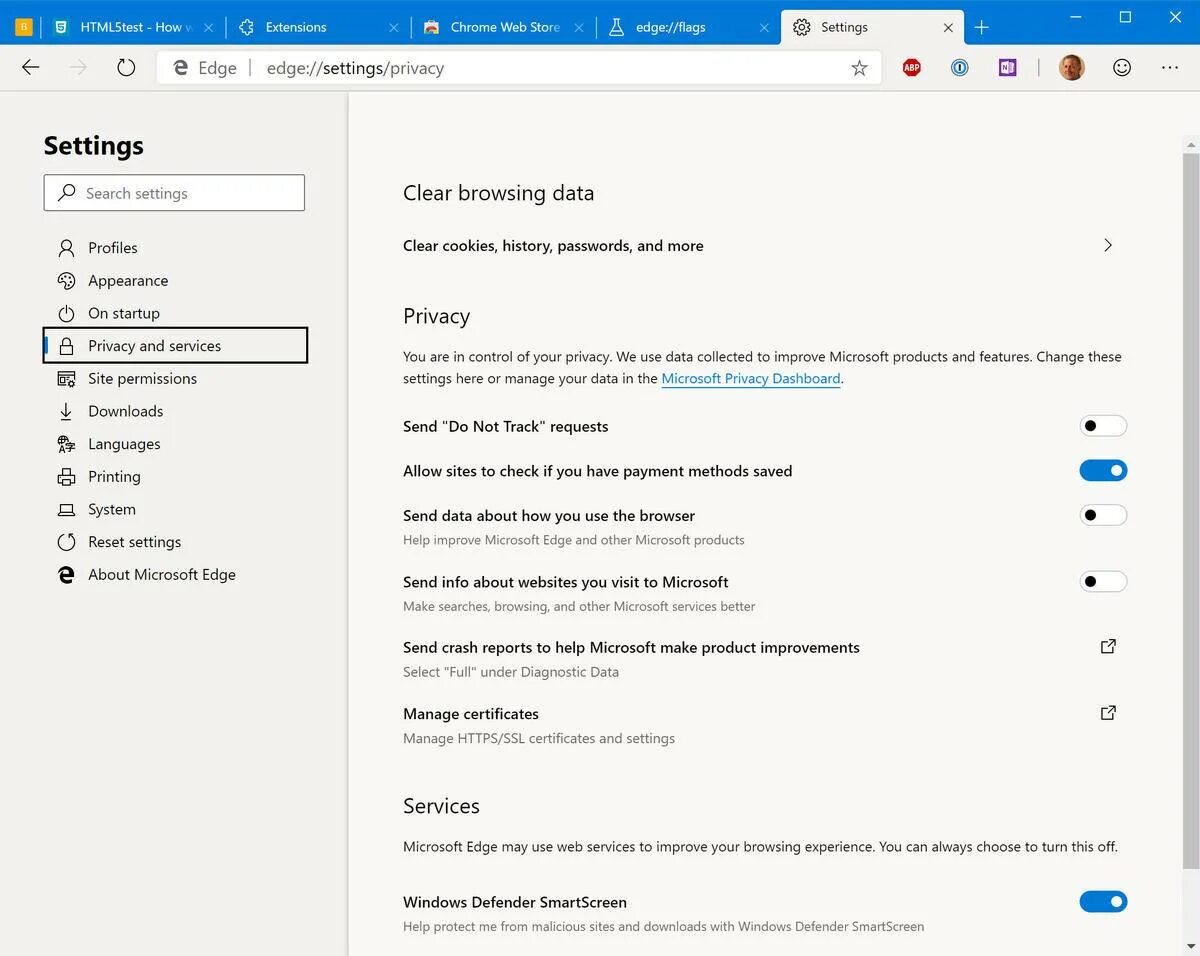
Task: Click Clear cookies, history, passwords, and more
Action: click(x=553, y=245)
